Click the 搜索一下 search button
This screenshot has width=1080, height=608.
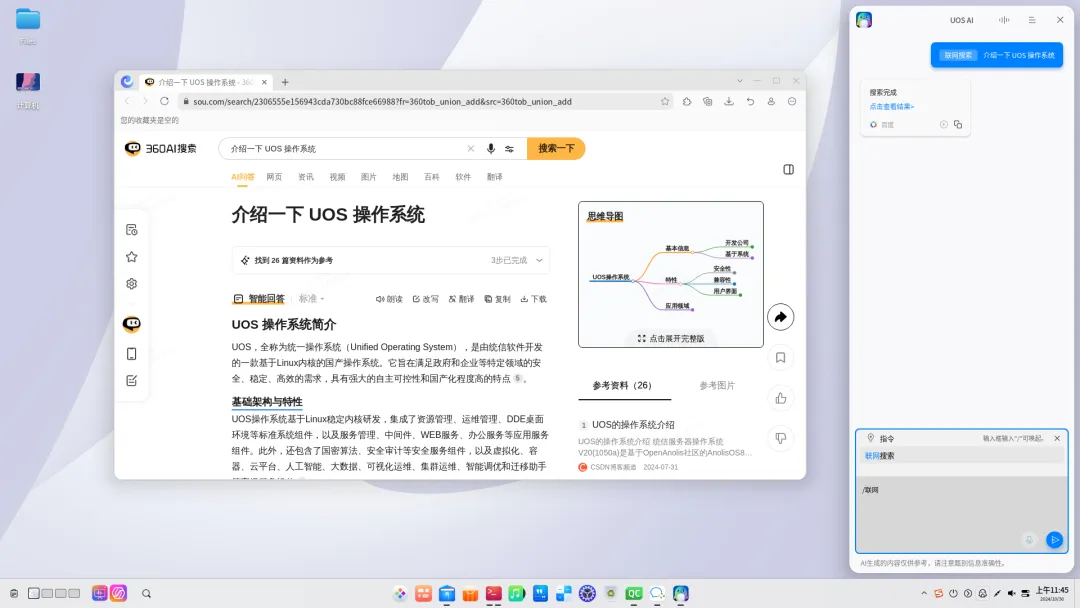(x=554, y=147)
